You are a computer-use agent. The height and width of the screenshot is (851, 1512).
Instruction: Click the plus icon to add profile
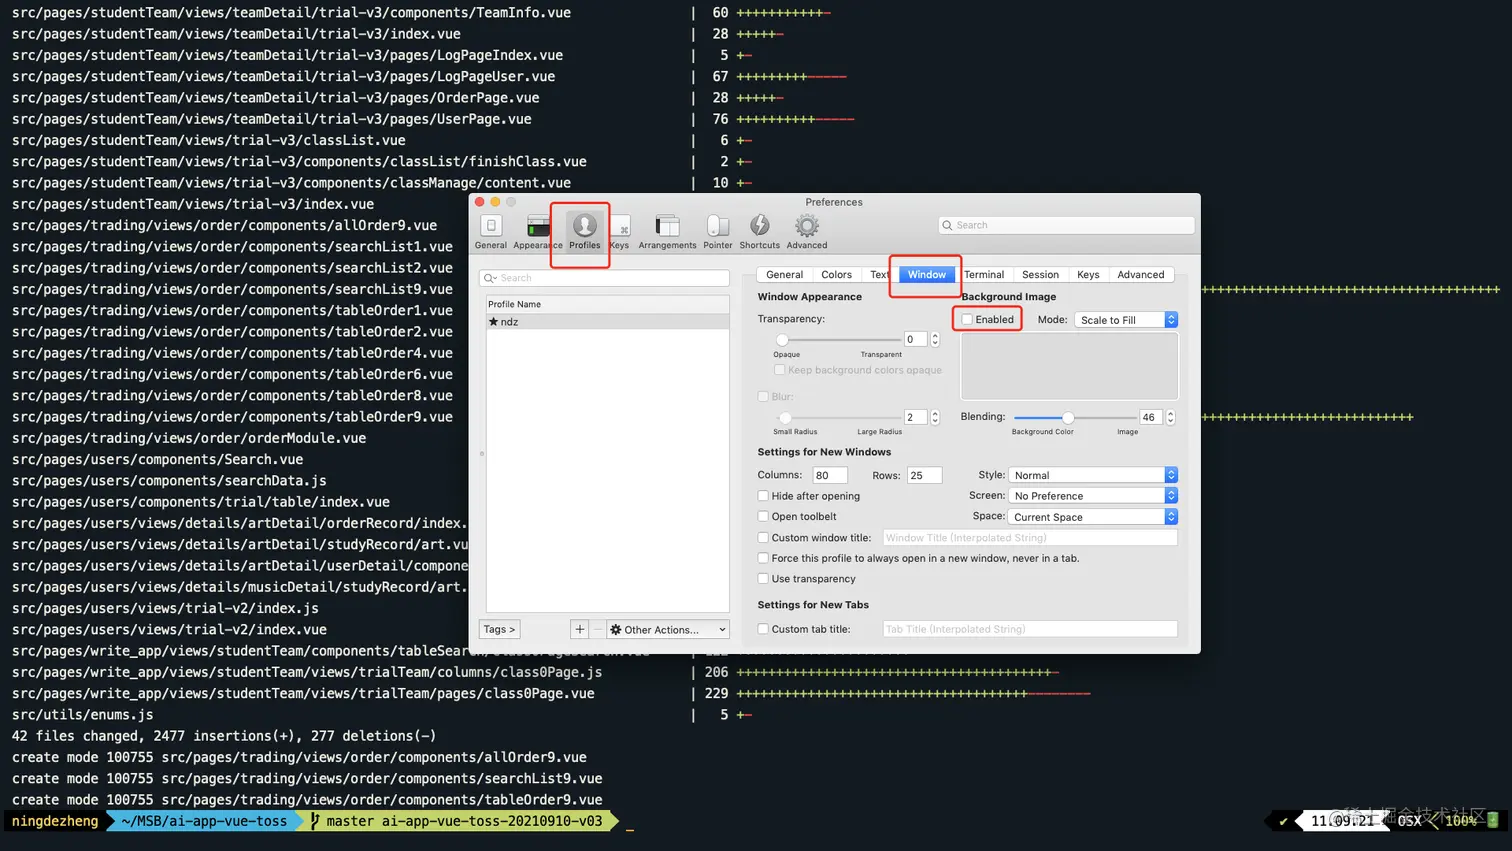coord(580,629)
